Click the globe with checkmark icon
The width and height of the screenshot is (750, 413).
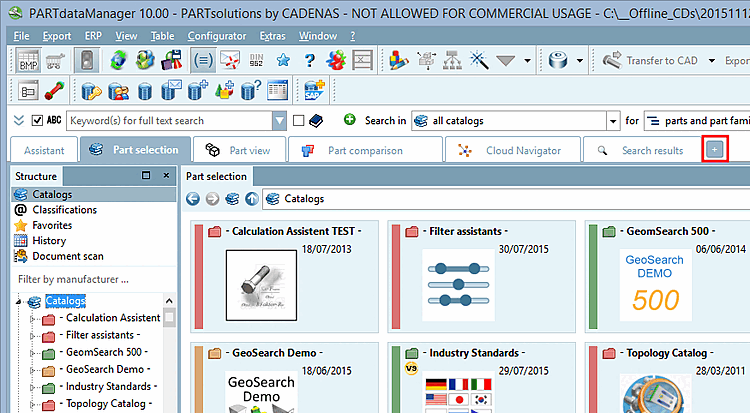[x=145, y=60]
